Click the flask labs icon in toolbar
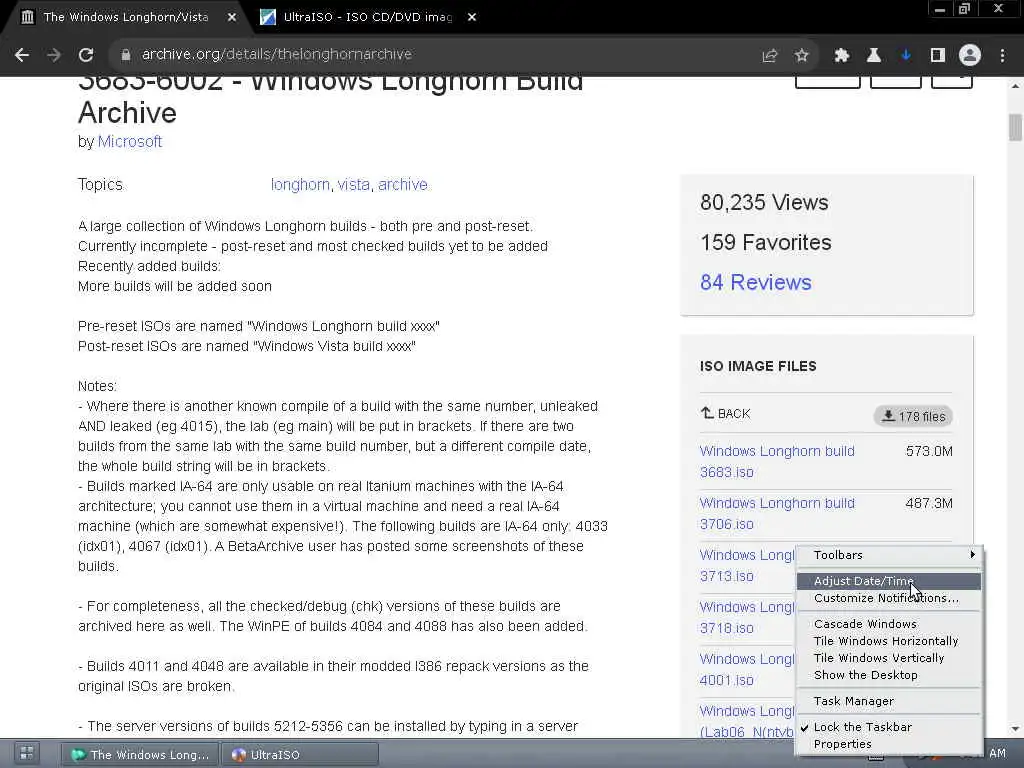This screenshot has height=768, width=1024. 874,56
